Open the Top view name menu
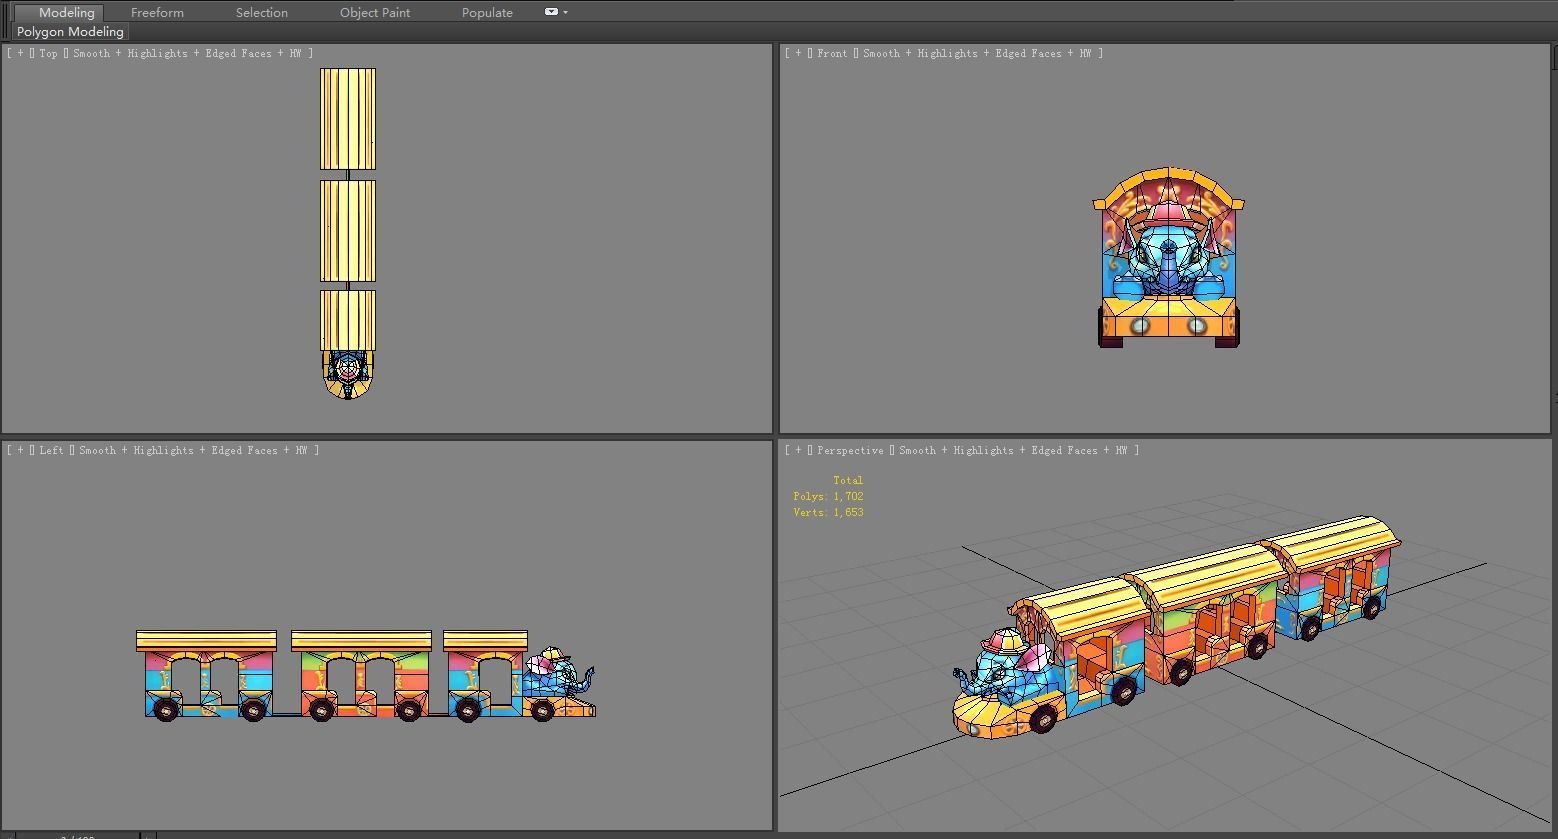 click(48, 53)
